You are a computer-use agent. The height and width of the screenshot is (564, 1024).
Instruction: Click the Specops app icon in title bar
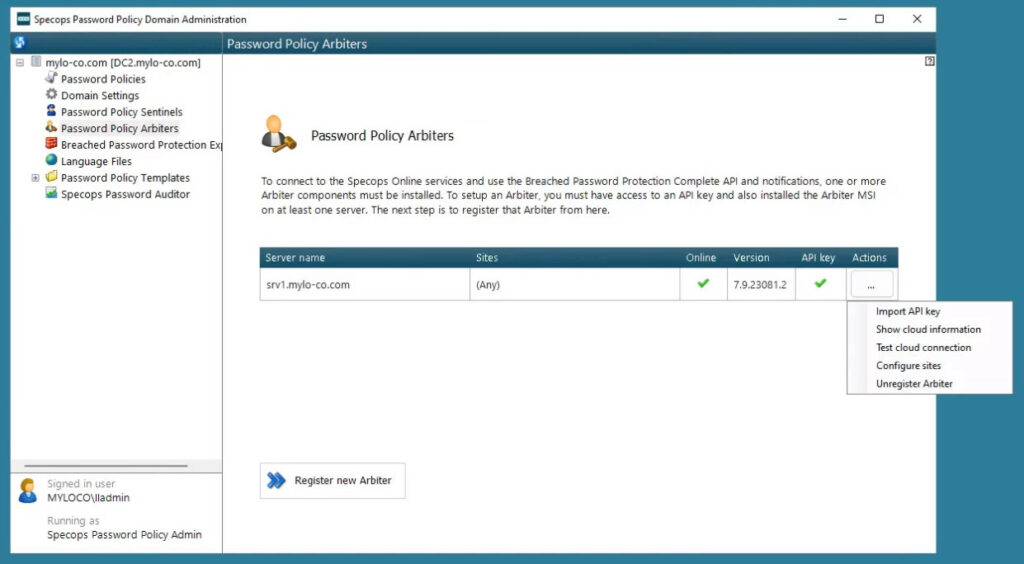(x=23, y=19)
